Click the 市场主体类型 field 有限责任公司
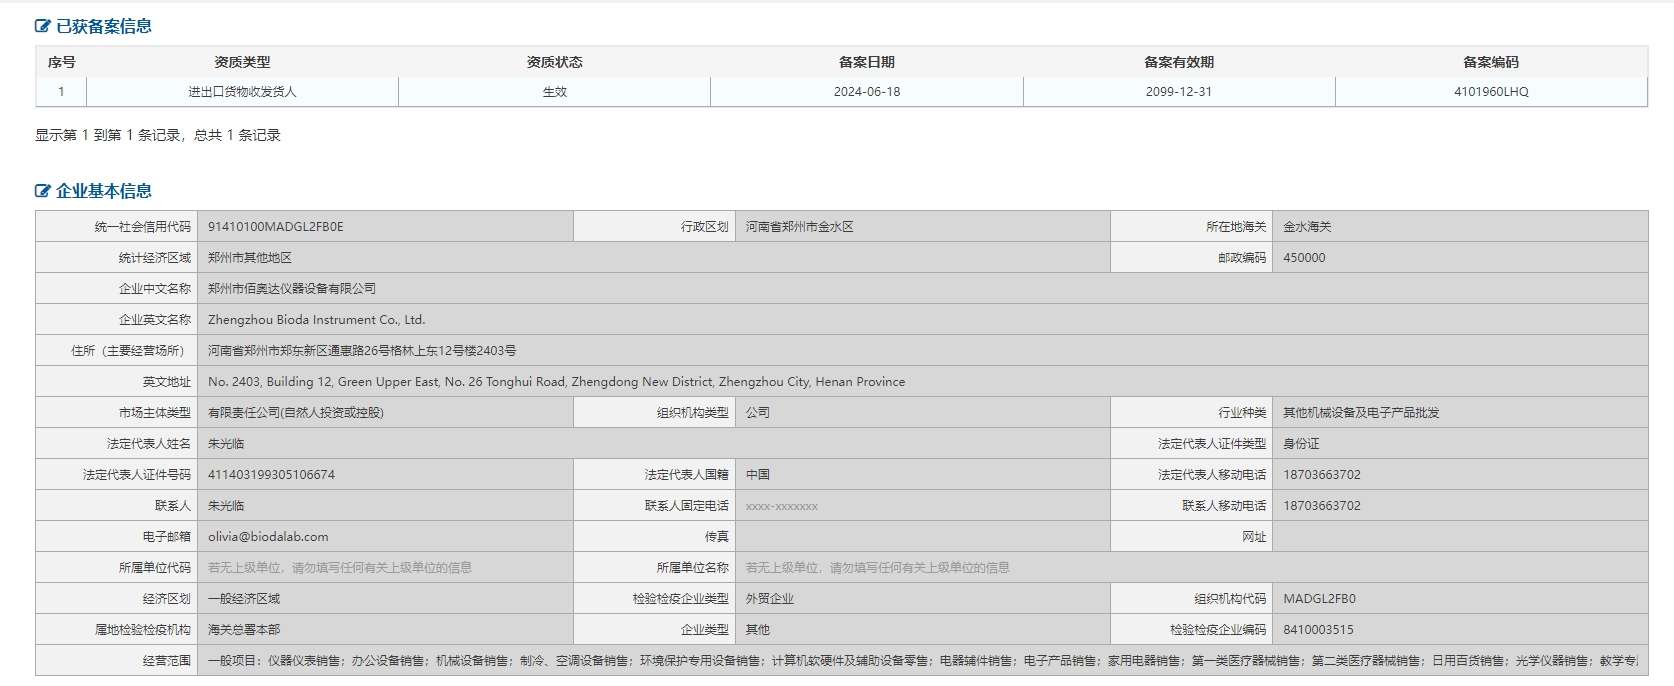The height and width of the screenshot is (686, 1674). pyautogui.click(x=385, y=413)
